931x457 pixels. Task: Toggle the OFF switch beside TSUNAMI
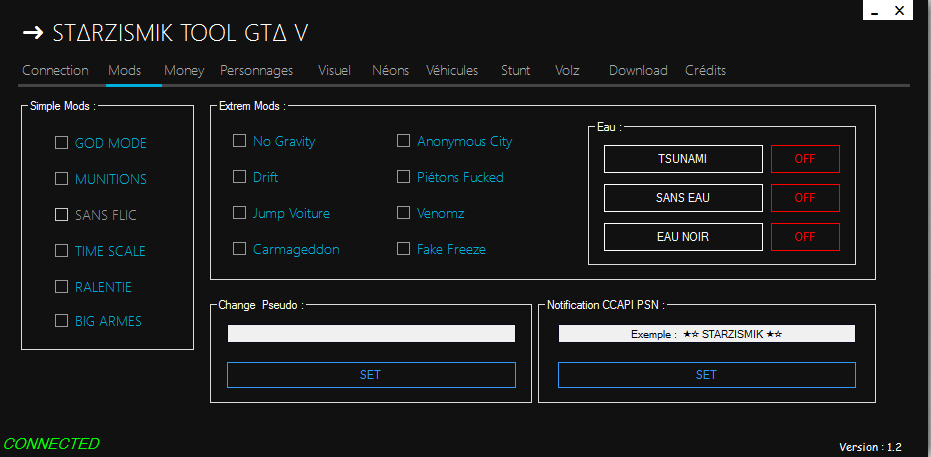pos(805,159)
